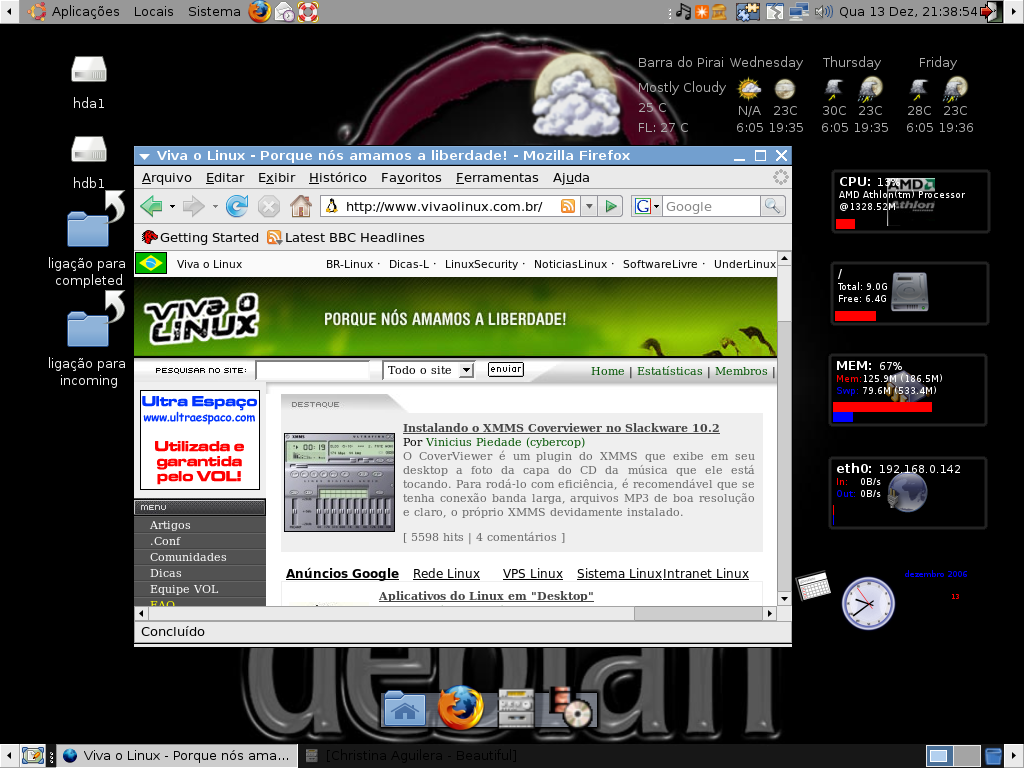The width and height of the screenshot is (1024, 768).
Task: Open the 'Instalando o XMMS Coverviewer' article link
Action: [561, 428]
